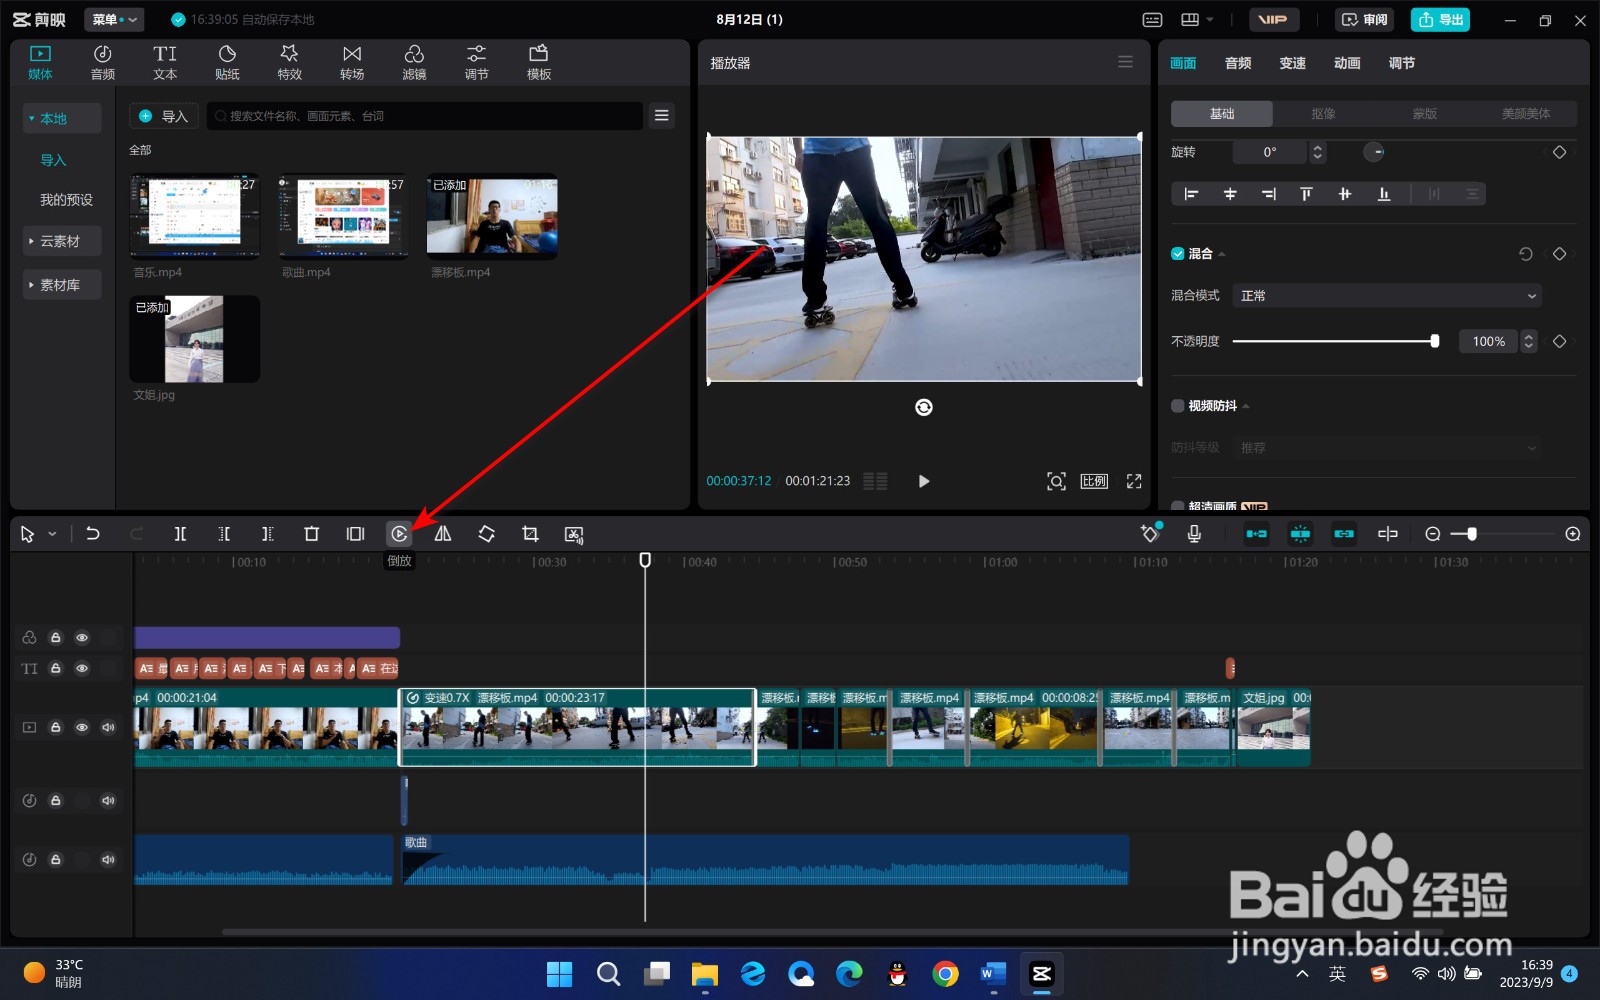Collapse the 本地 sidebar section
Viewport: 1600px width, 1000px height.
coord(61,118)
